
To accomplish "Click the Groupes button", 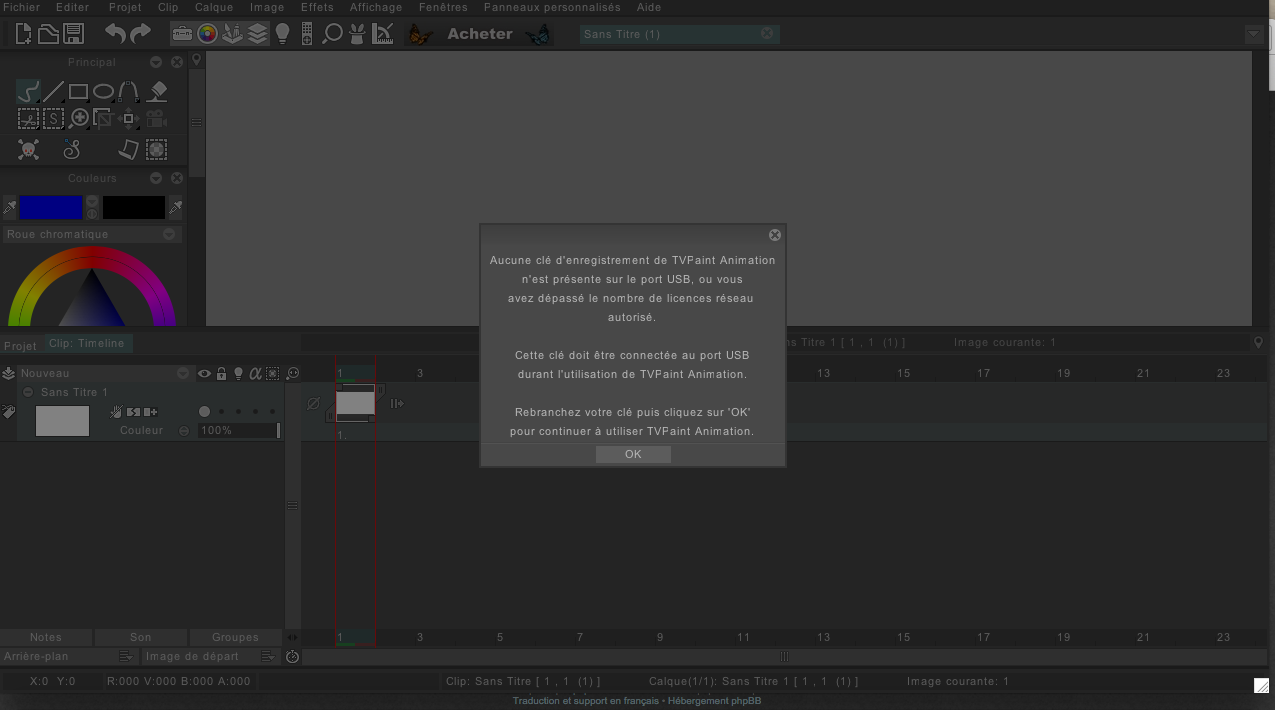I will click(236, 637).
